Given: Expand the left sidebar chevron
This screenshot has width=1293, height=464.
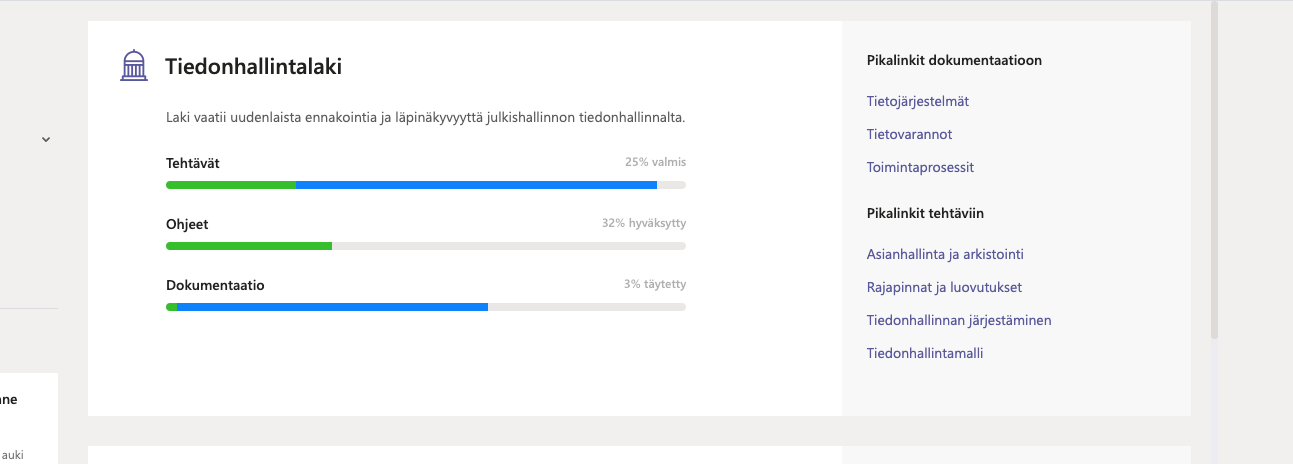Looking at the screenshot, I should point(45,140).
